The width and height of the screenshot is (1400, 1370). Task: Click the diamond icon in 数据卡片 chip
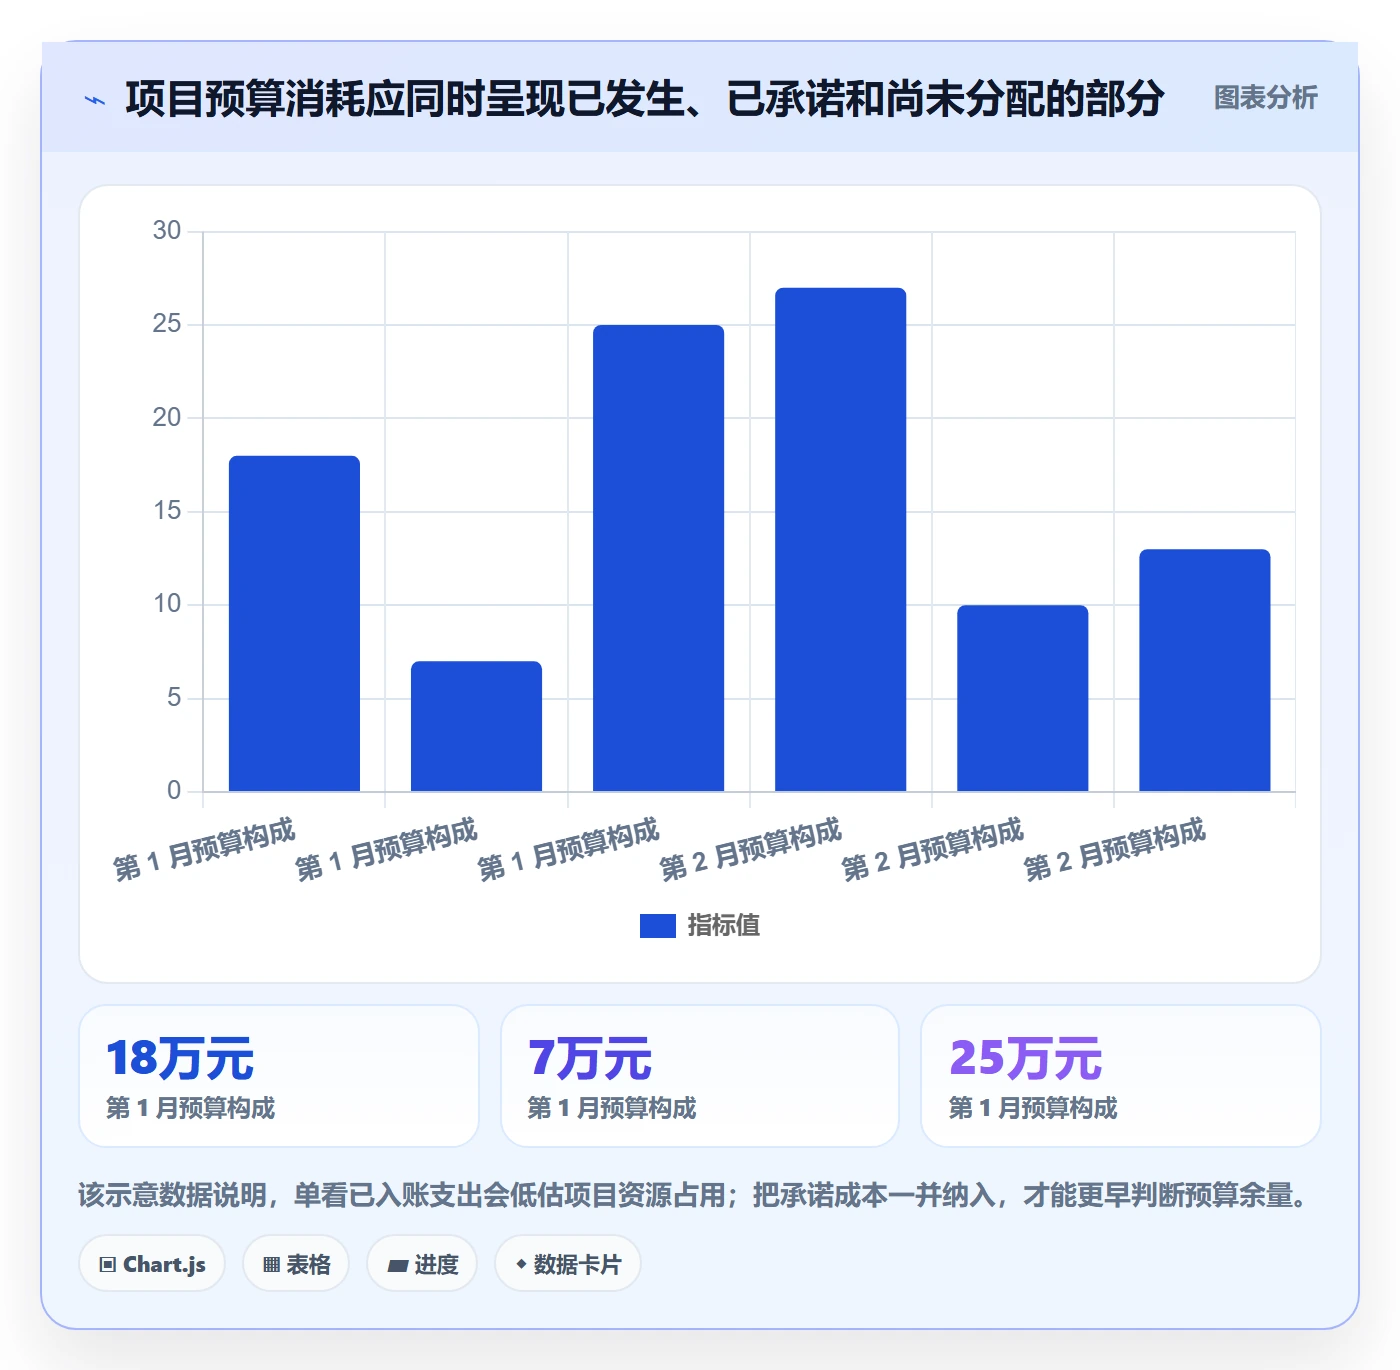coord(521,1264)
